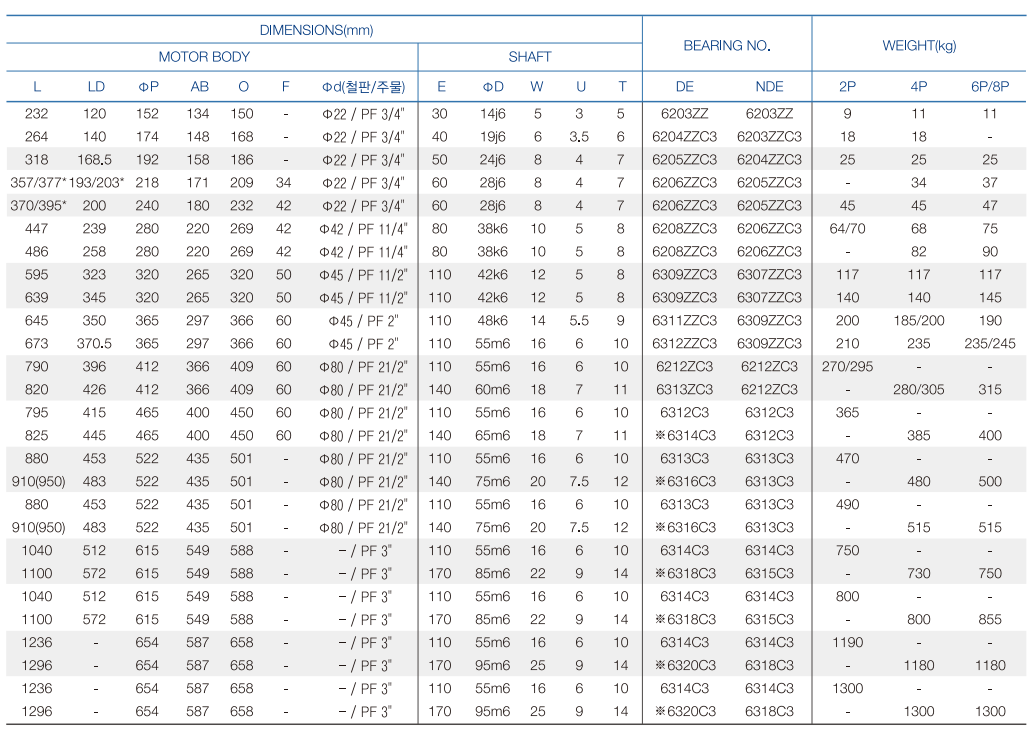Click the LD value 370.5
The height and width of the screenshot is (737, 1035).
point(94,344)
